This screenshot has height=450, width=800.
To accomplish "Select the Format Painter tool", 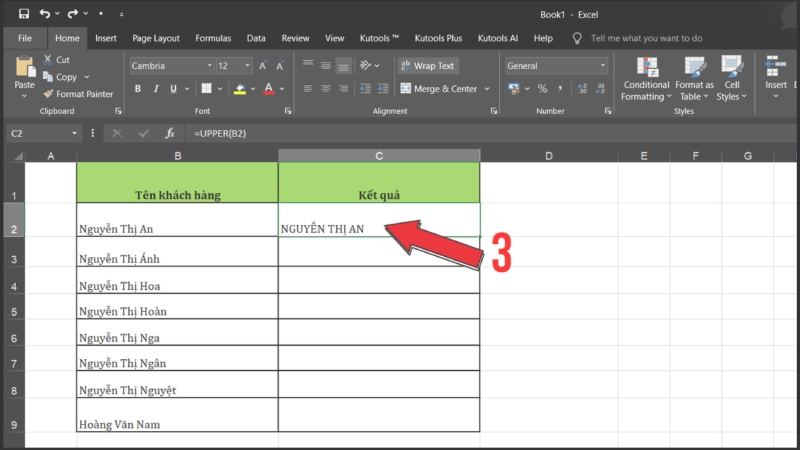I will point(77,94).
